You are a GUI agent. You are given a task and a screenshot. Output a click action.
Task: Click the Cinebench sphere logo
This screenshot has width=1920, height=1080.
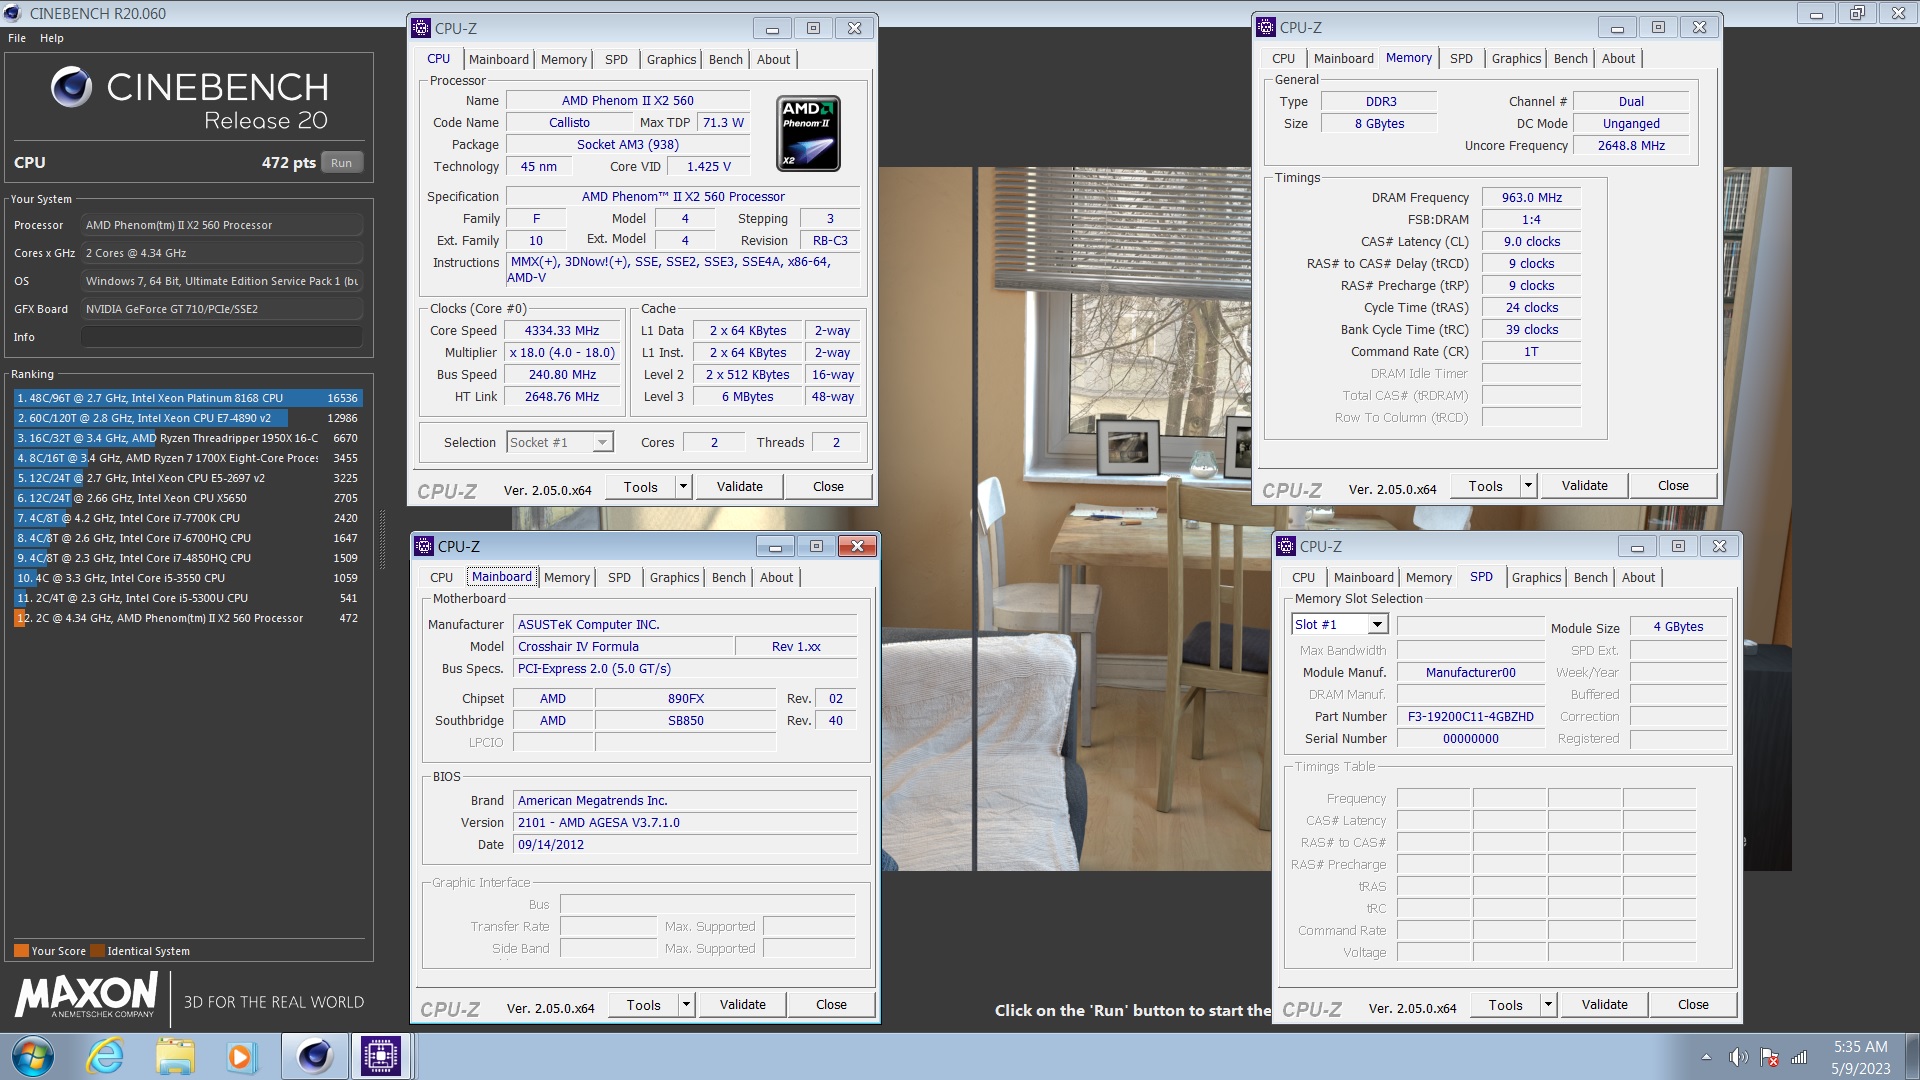point(71,88)
